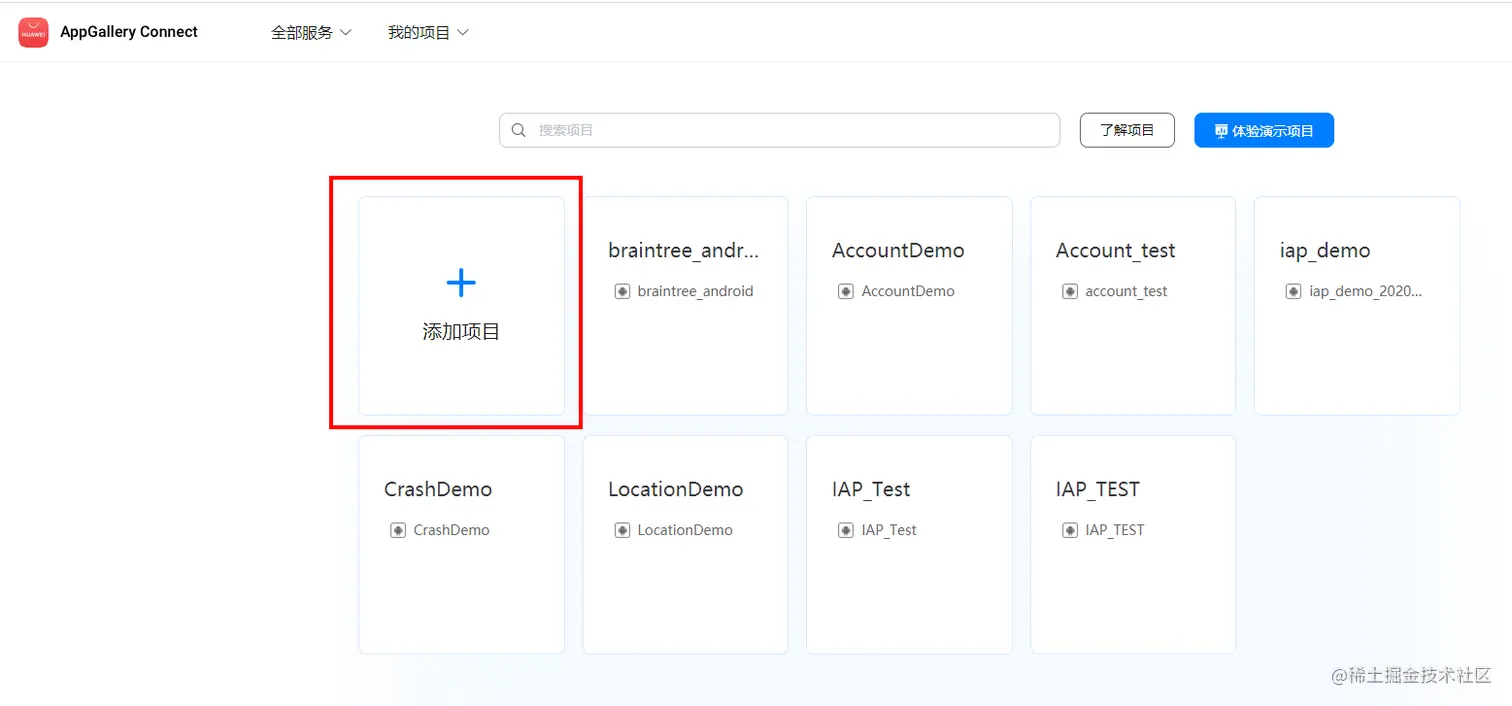Screen dimensions: 1512x706
Task: Click the presentation icon in 体验演示项目 button
Action: click(x=1220, y=131)
